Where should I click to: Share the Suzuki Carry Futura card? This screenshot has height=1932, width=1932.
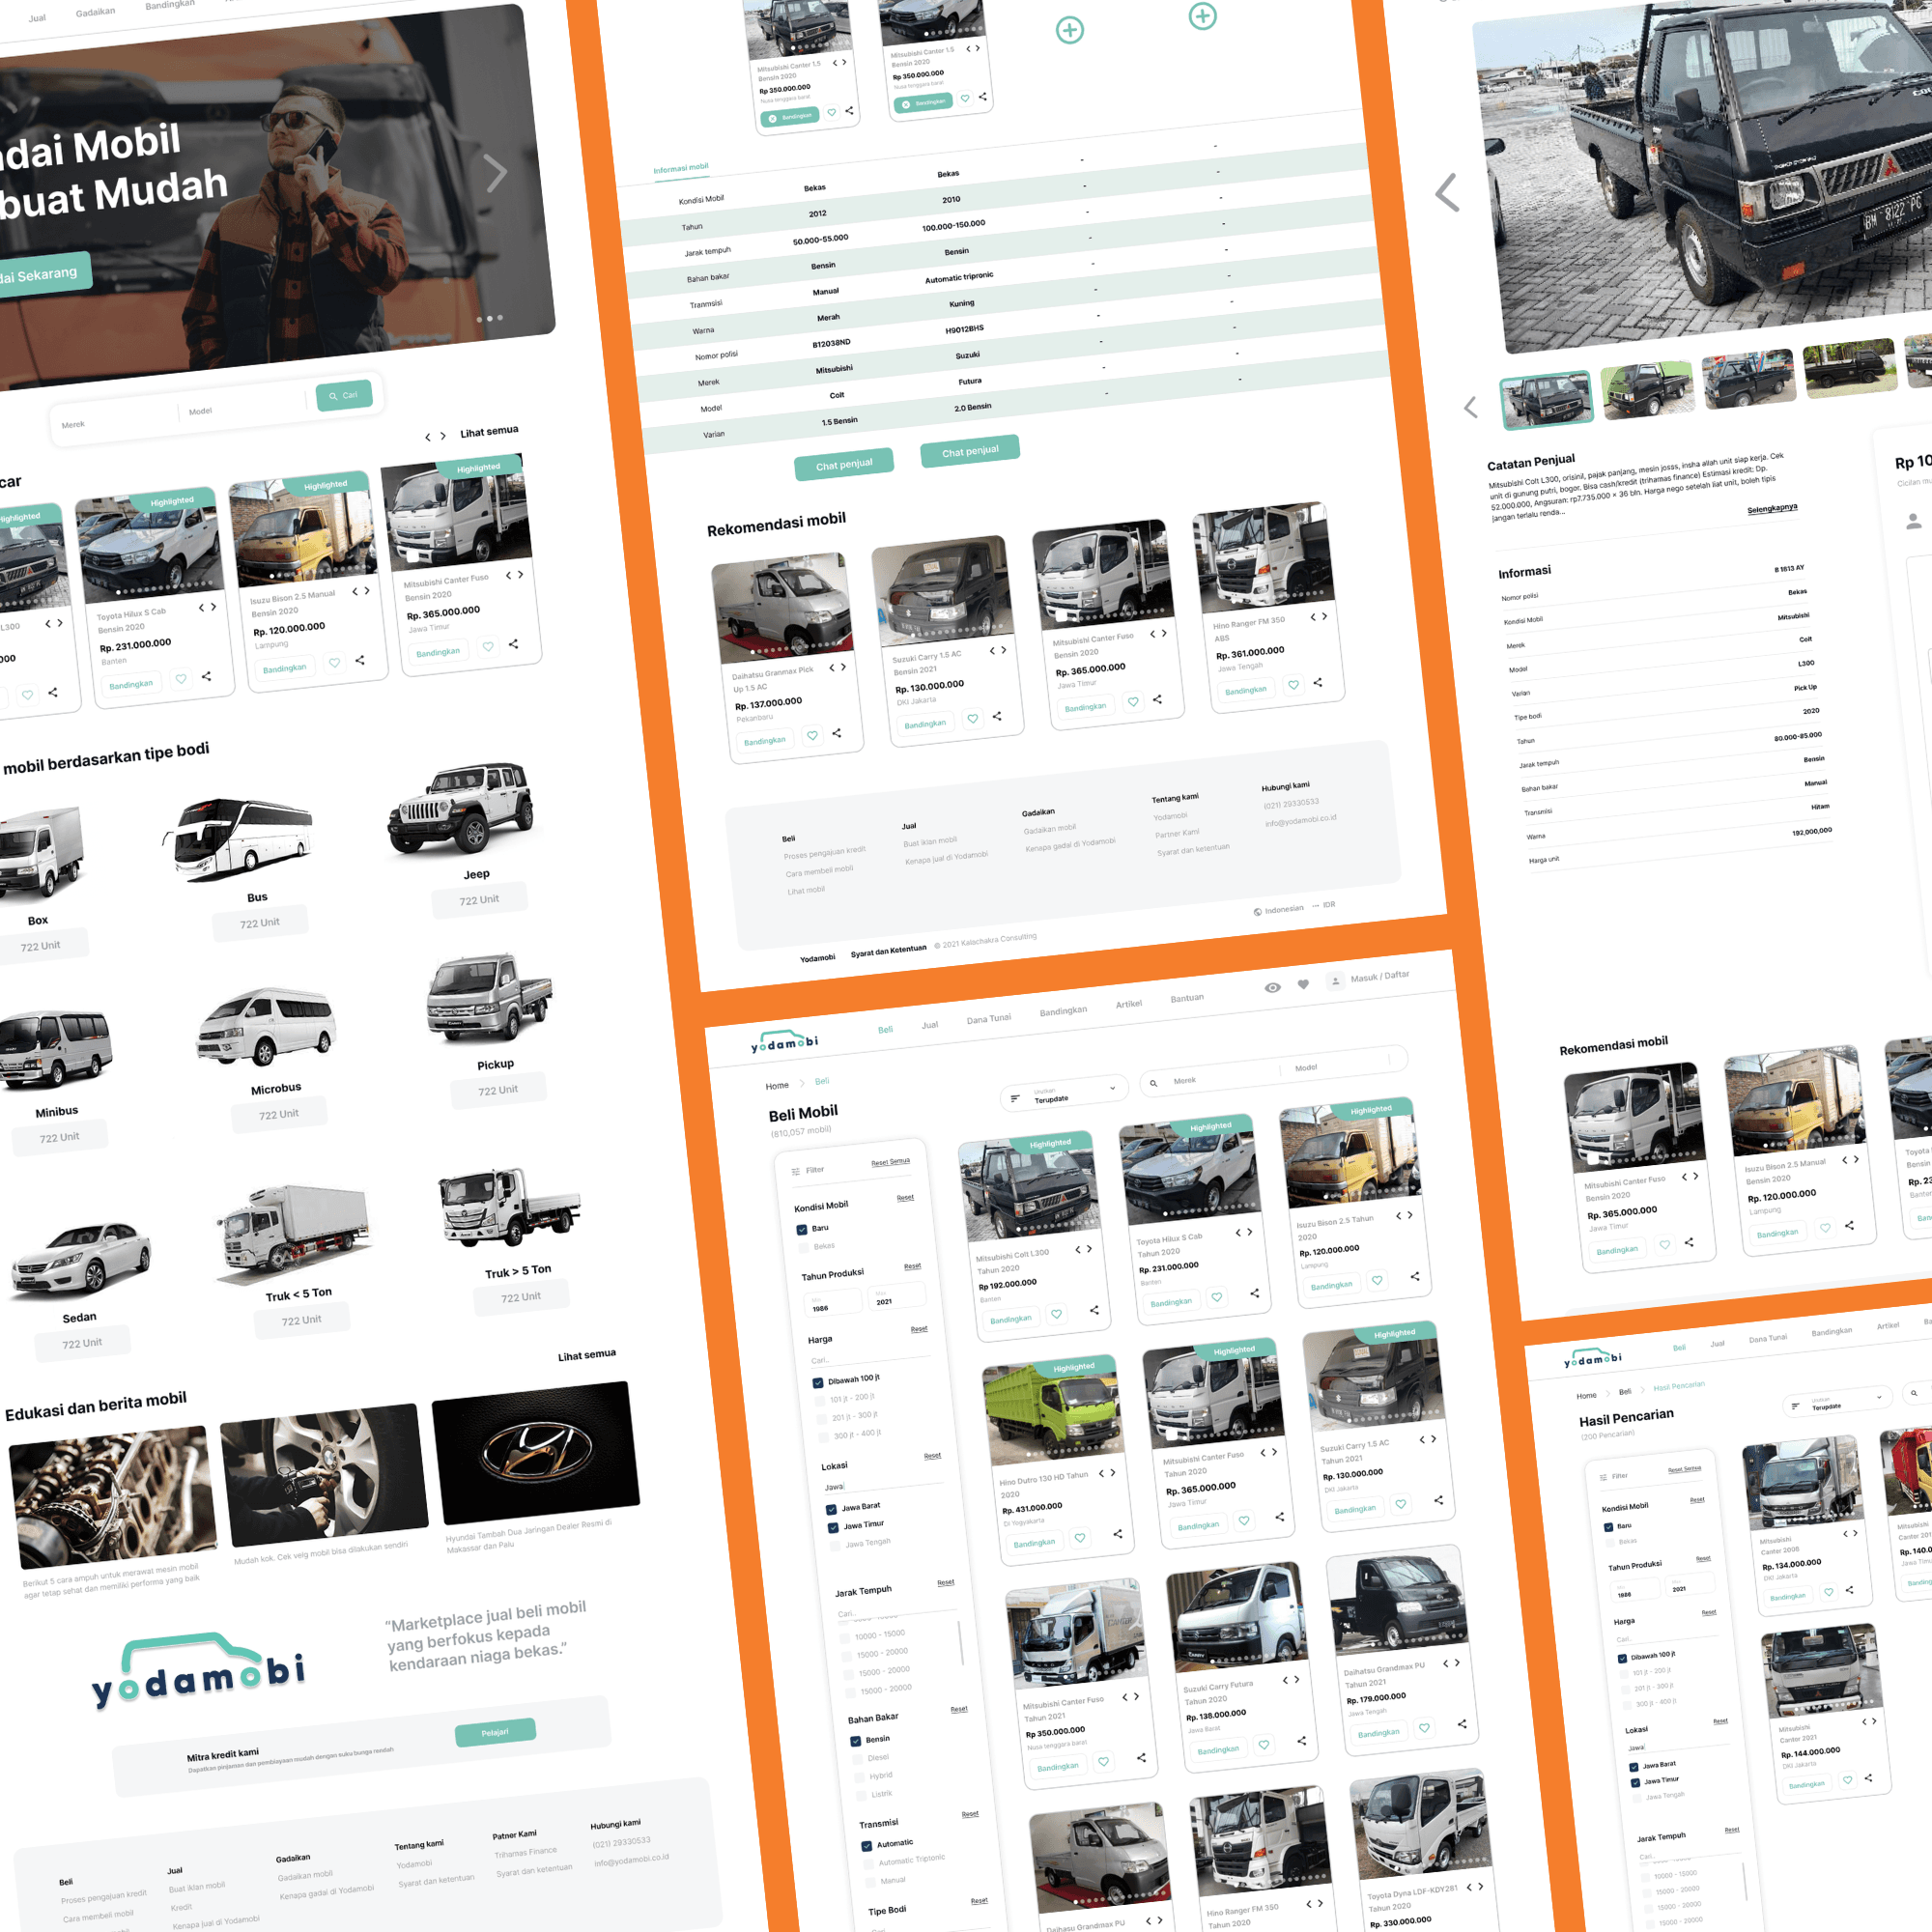[1302, 1741]
